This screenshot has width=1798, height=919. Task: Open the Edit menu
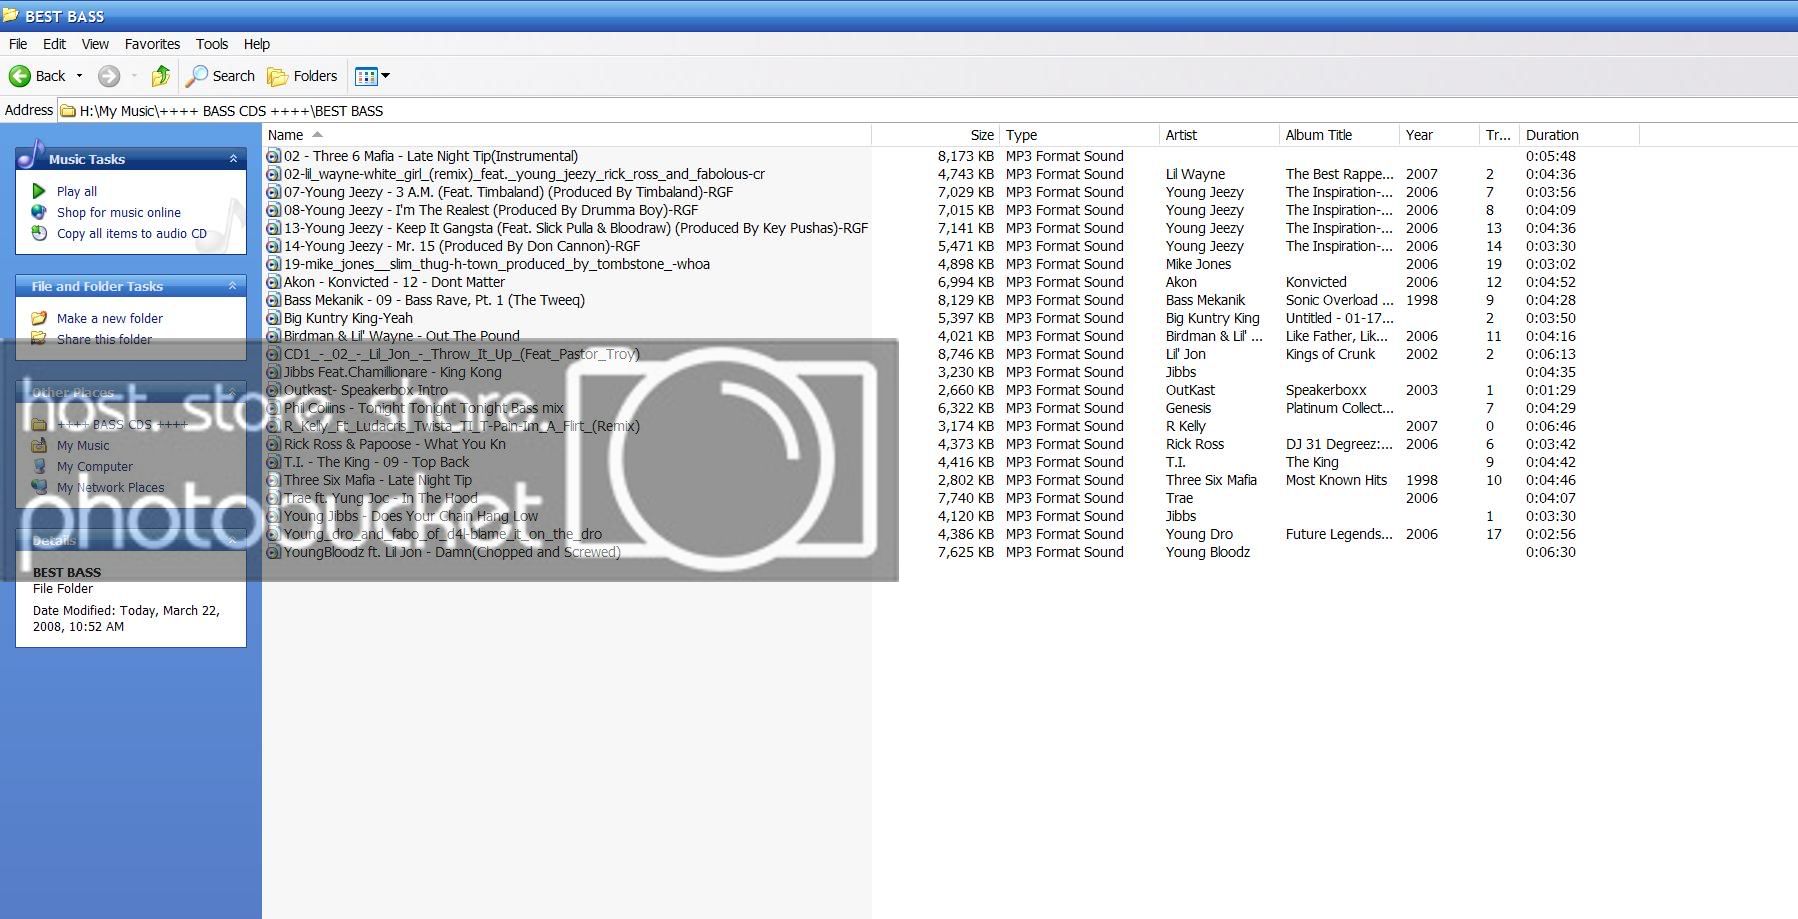click(x=54, y=44)
